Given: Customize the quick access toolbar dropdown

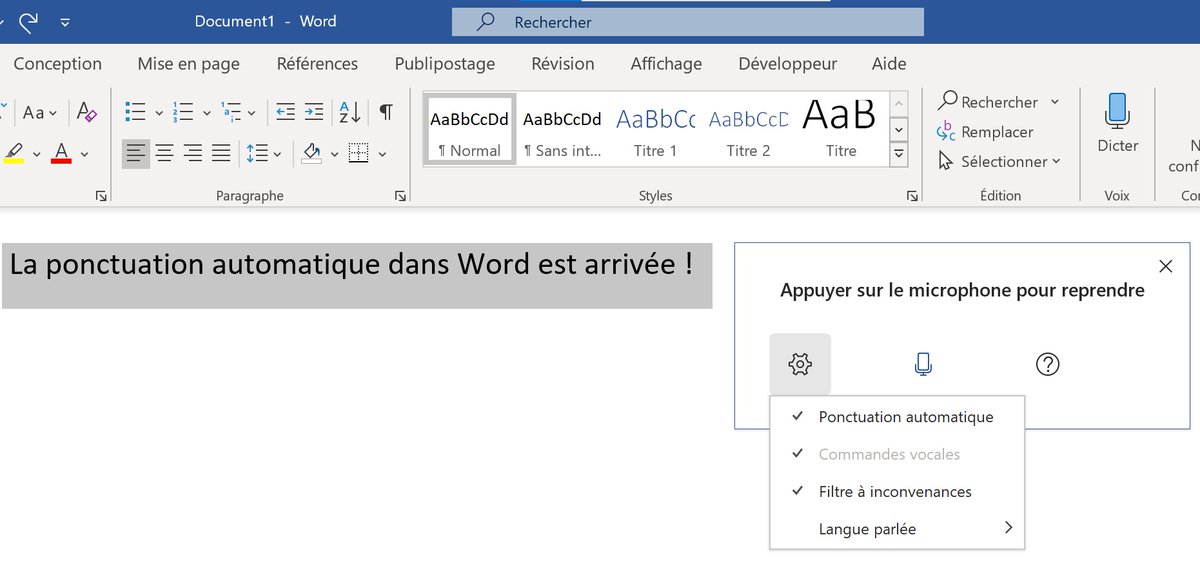Looking at the screenshot, I should (66, 21).
